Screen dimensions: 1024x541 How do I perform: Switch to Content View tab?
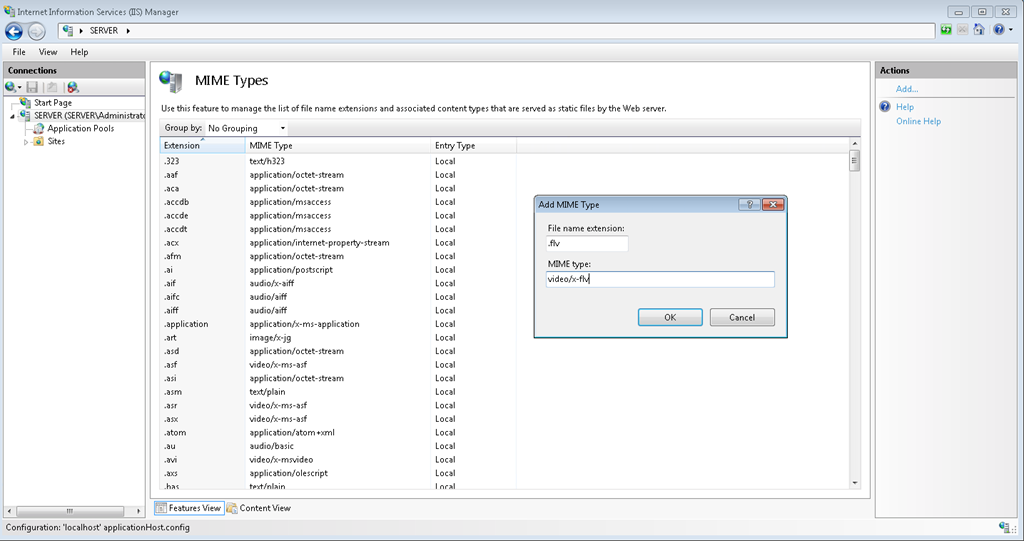pos(259,508)
